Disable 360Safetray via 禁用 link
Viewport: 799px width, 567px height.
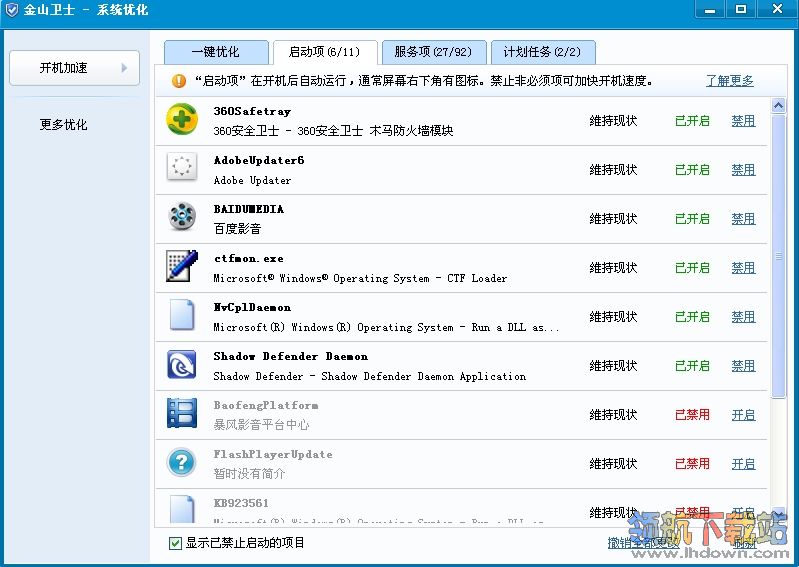pos(743,121)
